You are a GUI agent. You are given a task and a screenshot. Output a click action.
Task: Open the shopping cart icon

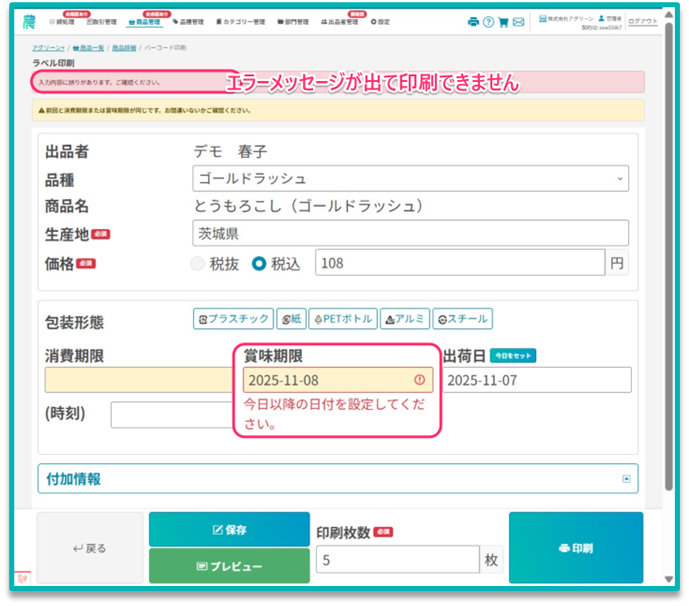click(503, 21)
